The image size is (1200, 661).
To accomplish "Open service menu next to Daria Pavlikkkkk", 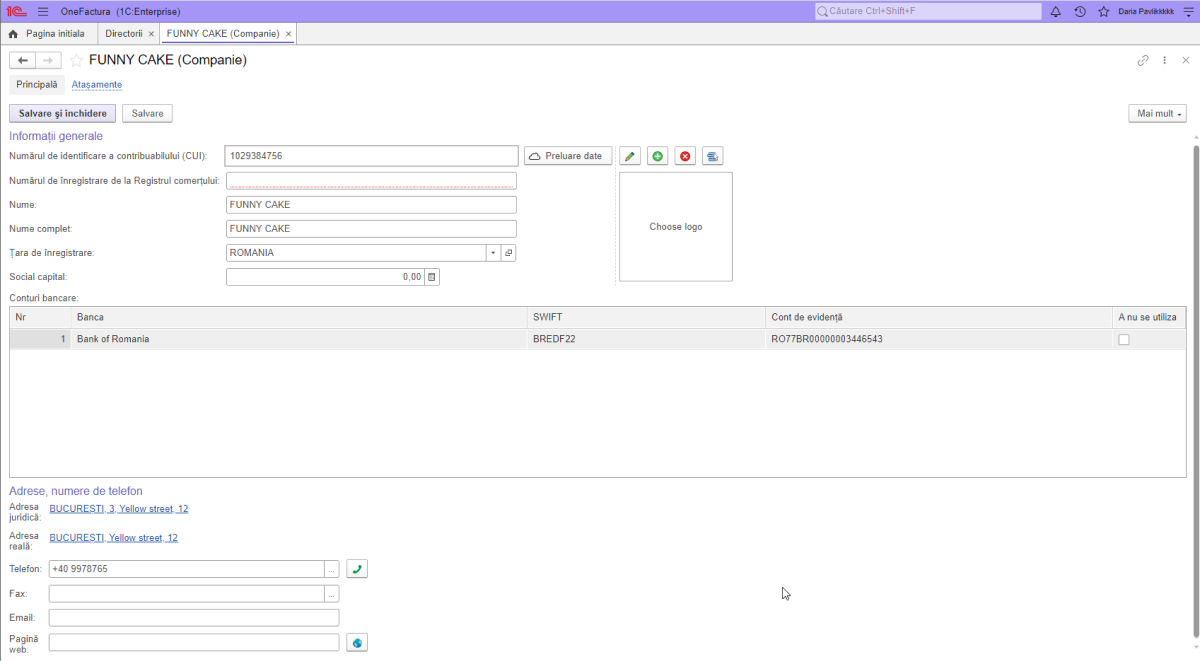I will coord(1189,11).
